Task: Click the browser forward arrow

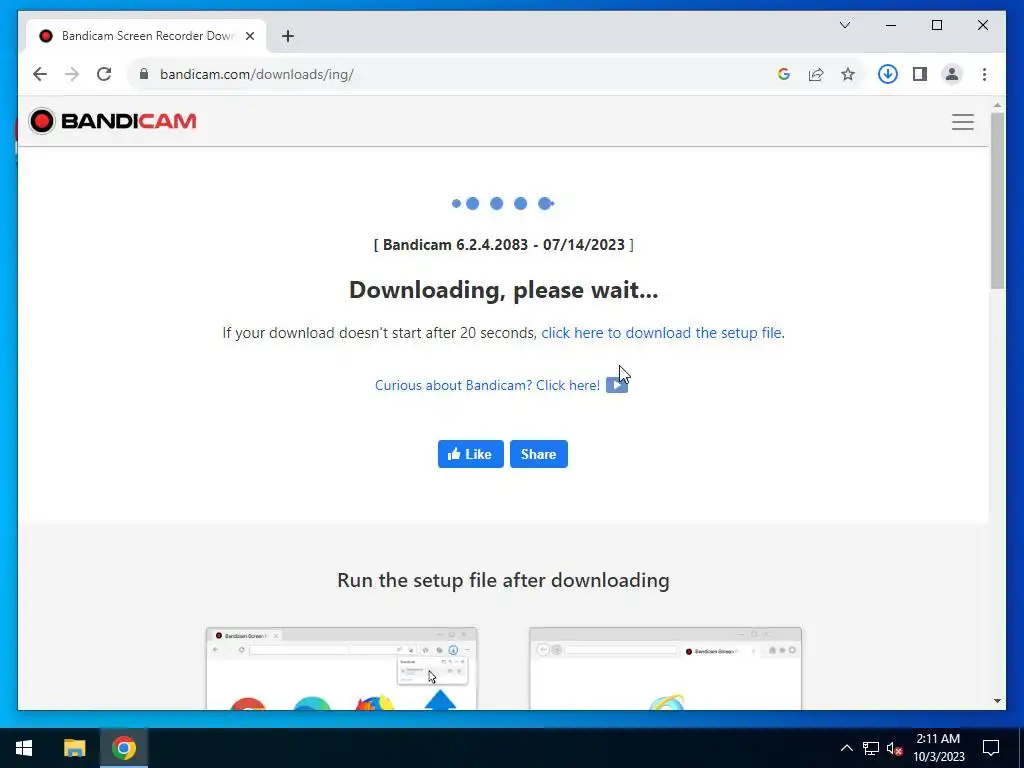Action: pos(72,74)
